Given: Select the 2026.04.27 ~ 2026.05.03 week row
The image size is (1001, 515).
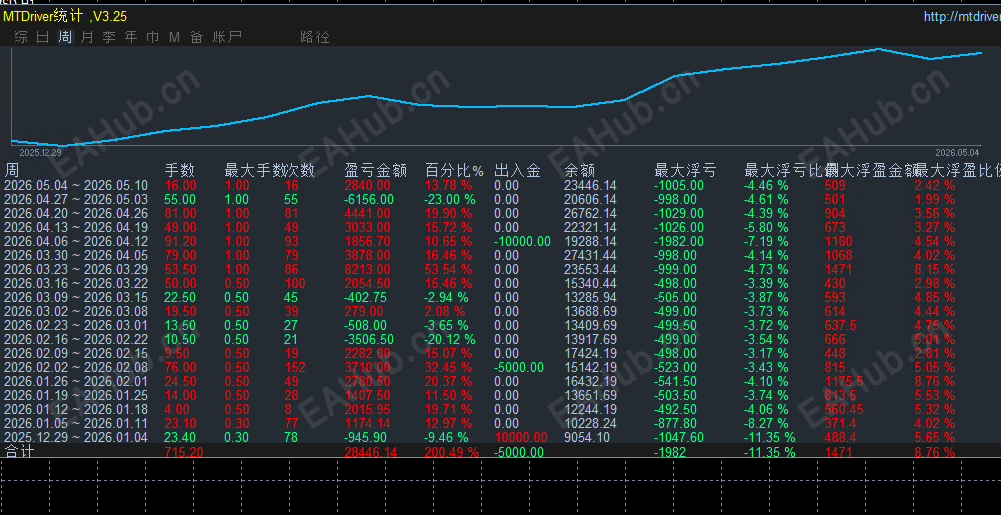Looking at the screenshot, I should point(500,200).
